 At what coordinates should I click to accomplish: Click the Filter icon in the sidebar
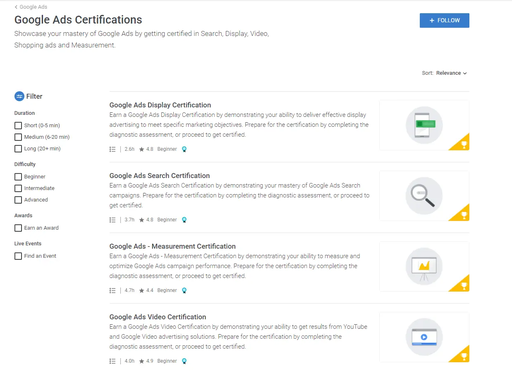pos(19,96)
